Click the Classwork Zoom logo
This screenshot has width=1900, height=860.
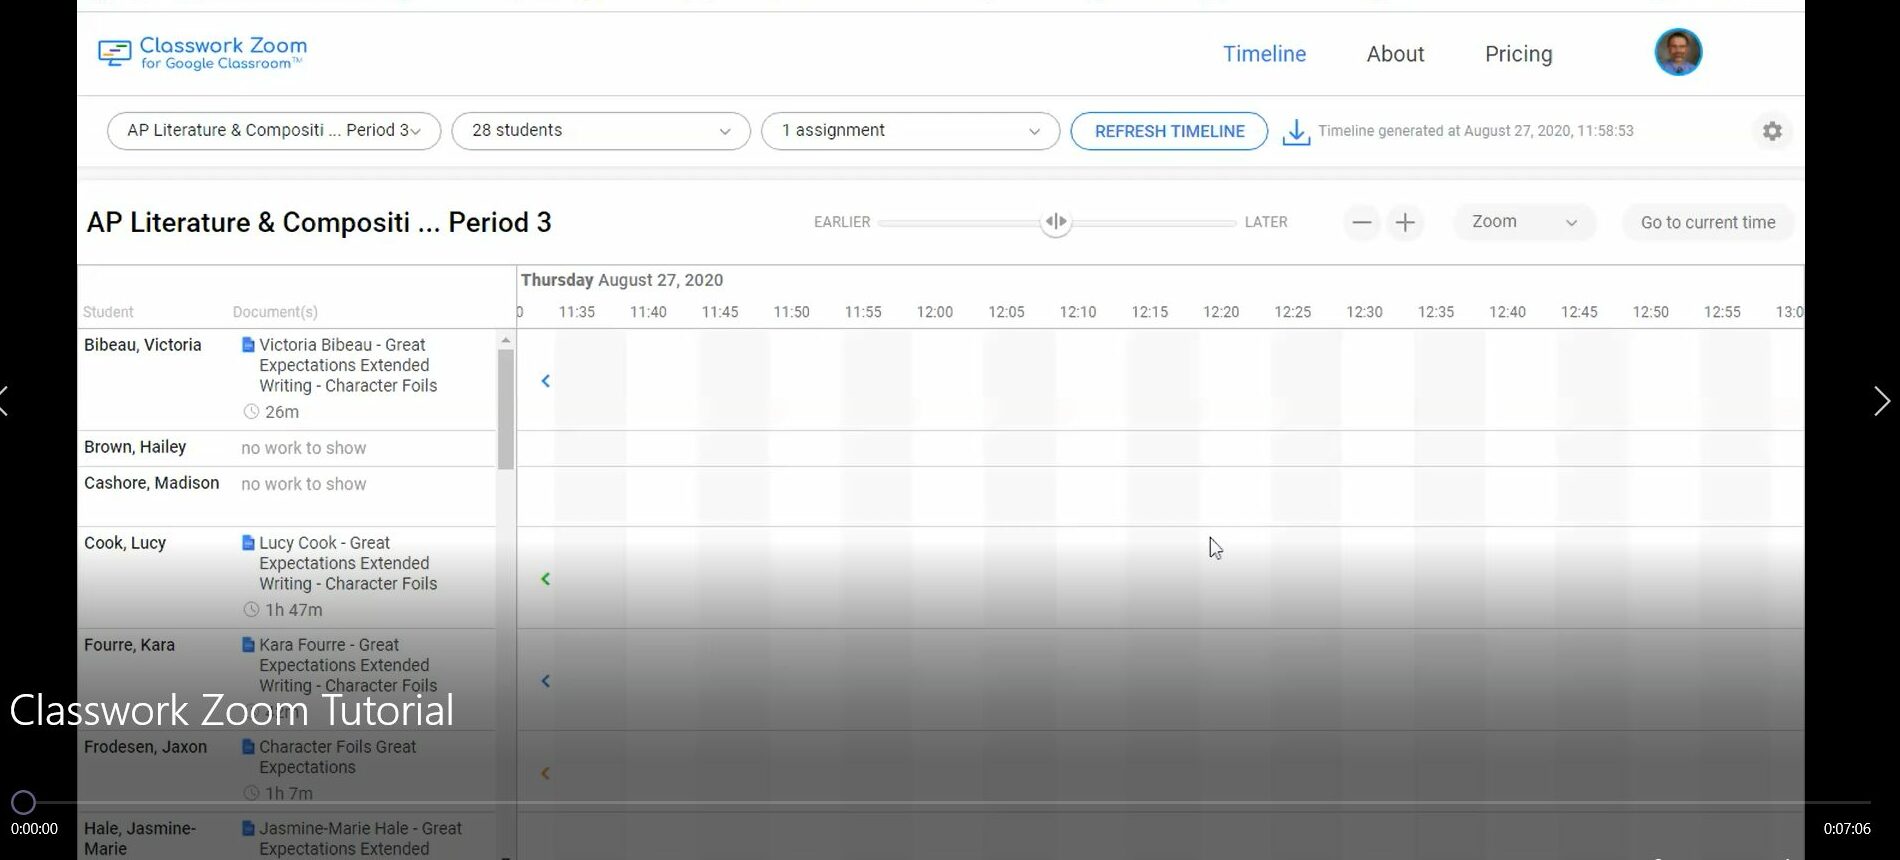coord(203,53)
